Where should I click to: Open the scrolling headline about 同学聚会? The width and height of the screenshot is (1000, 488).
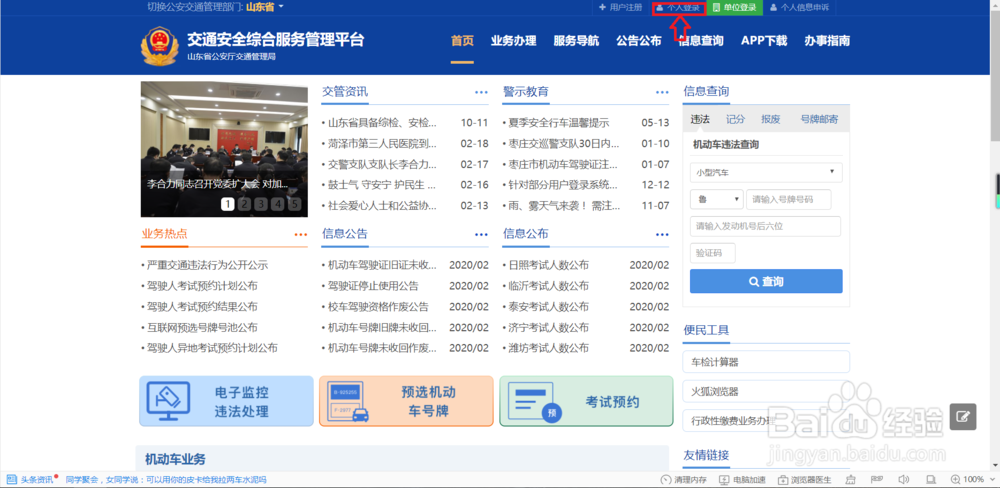point(166,480)
